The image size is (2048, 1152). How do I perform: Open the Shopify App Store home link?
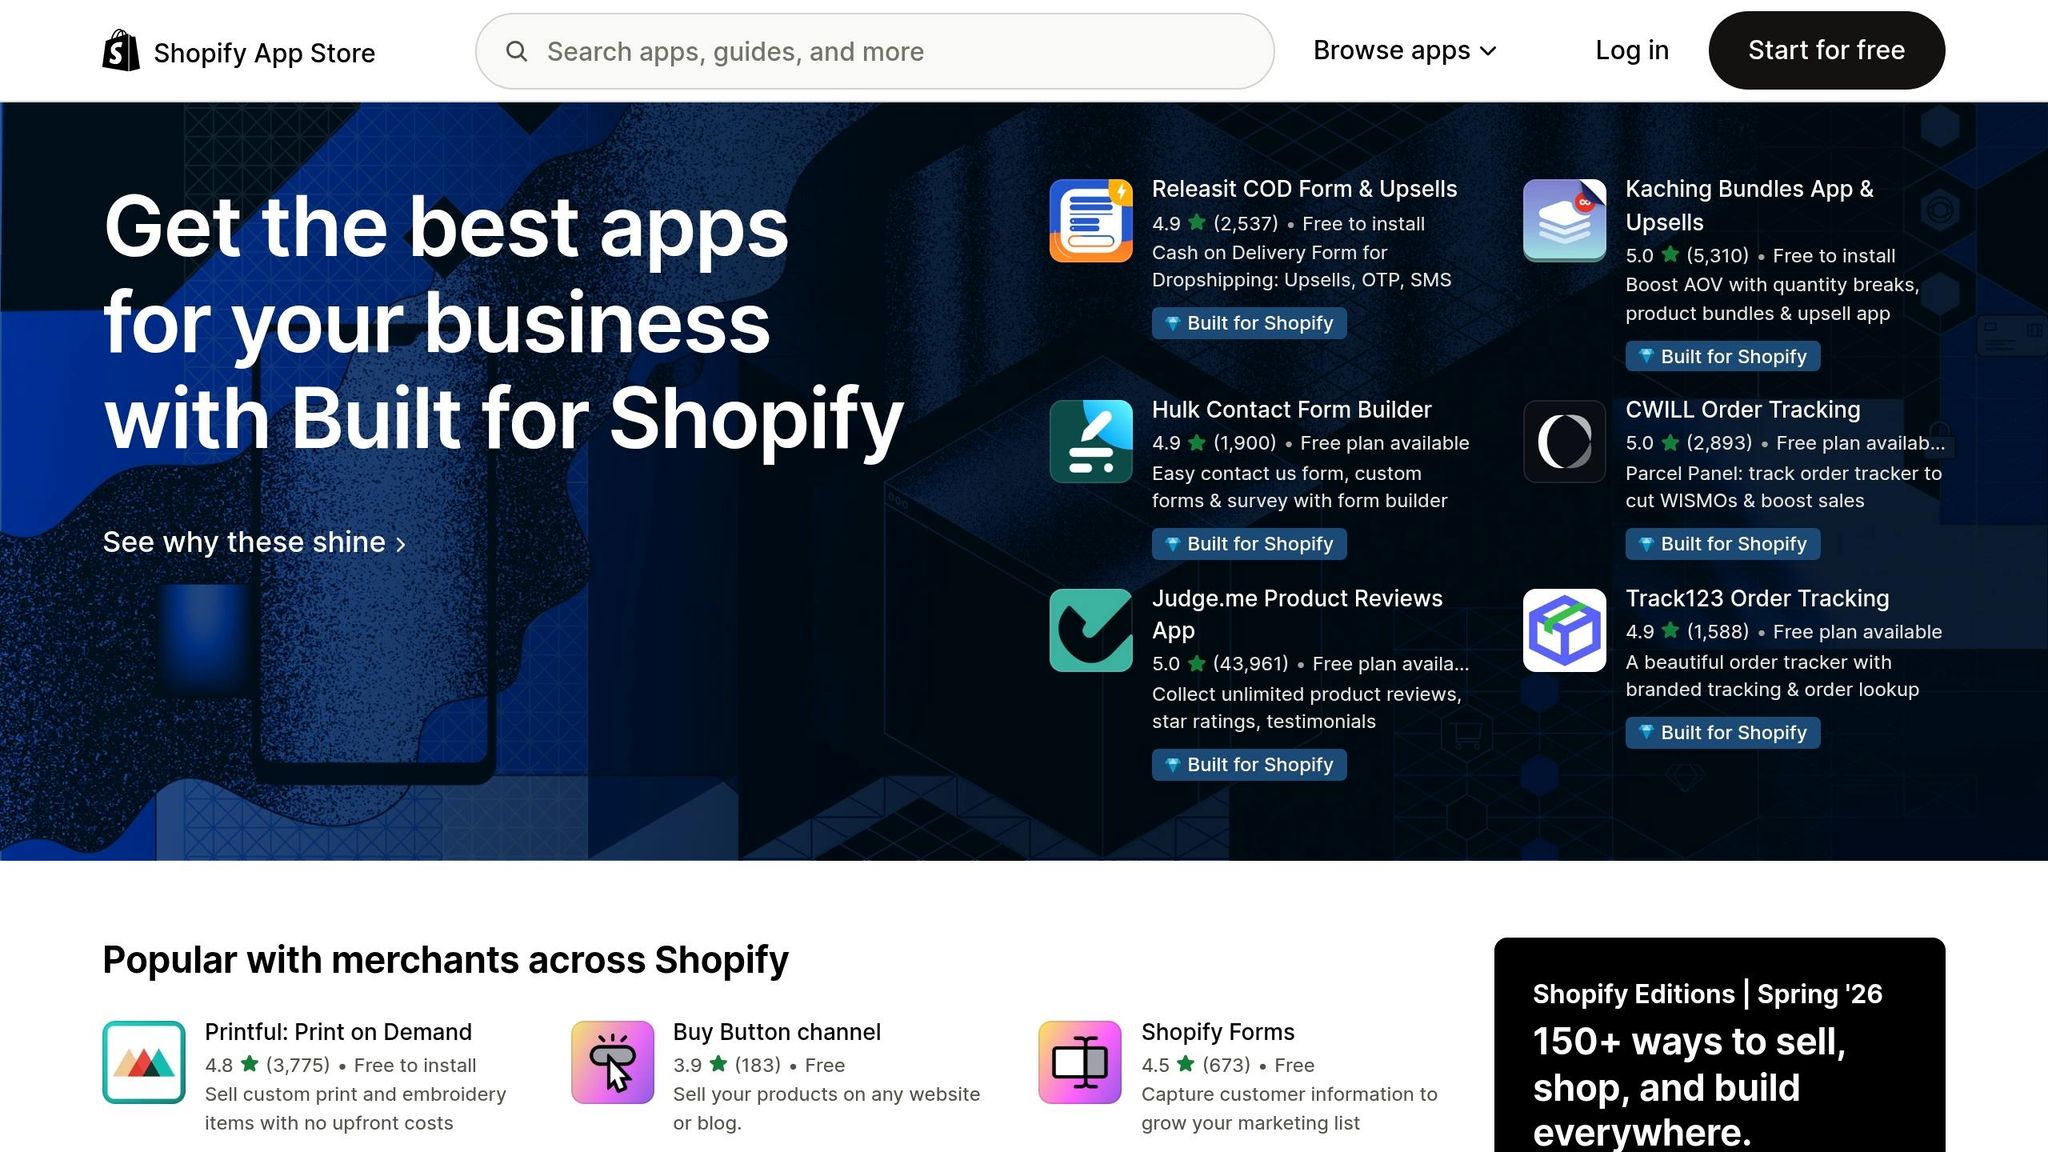239,51
